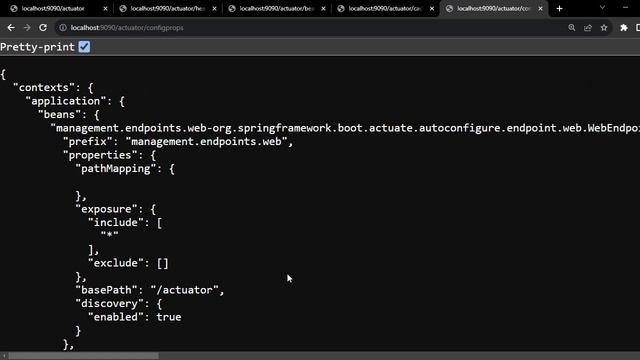This screenshot has width=640, height=360.
Task: Click the "pathMapping" key
Action: [x=116, y=169]
